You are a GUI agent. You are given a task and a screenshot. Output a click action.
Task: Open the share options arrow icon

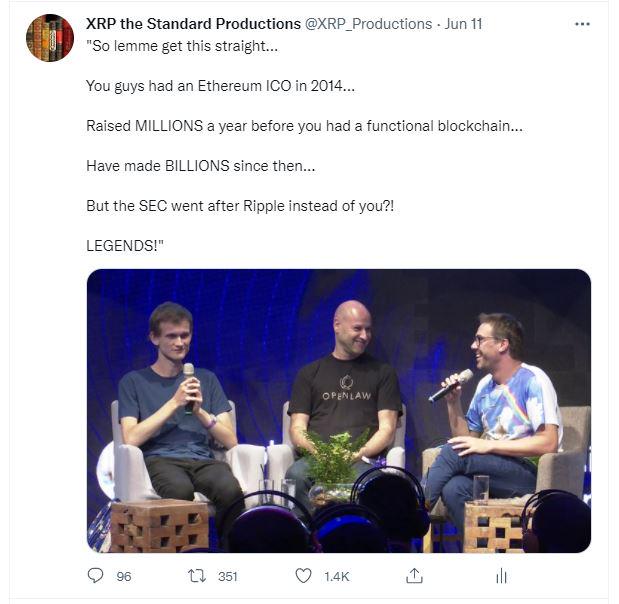(x=413, y=576)
